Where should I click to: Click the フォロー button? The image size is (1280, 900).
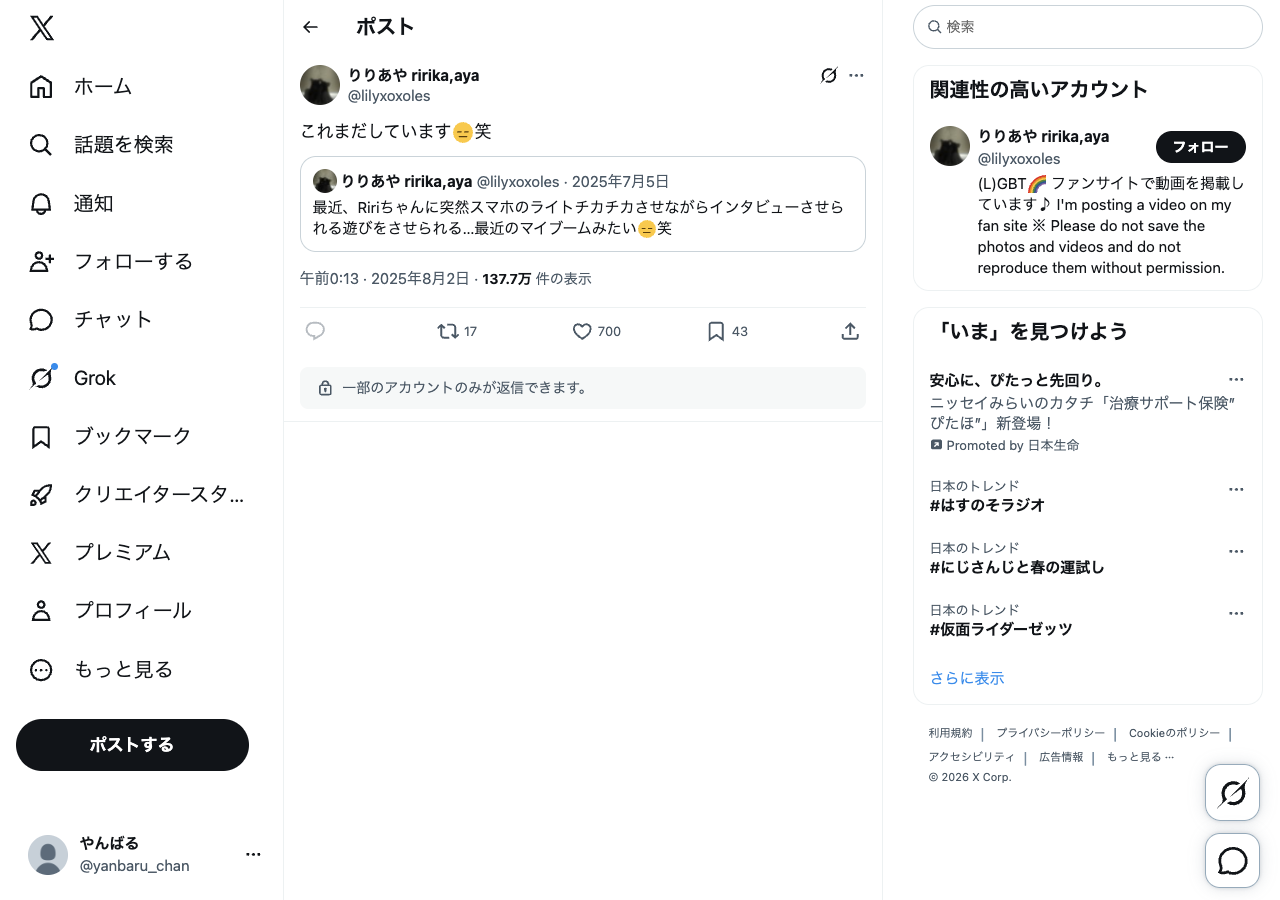coord(1200,147)
